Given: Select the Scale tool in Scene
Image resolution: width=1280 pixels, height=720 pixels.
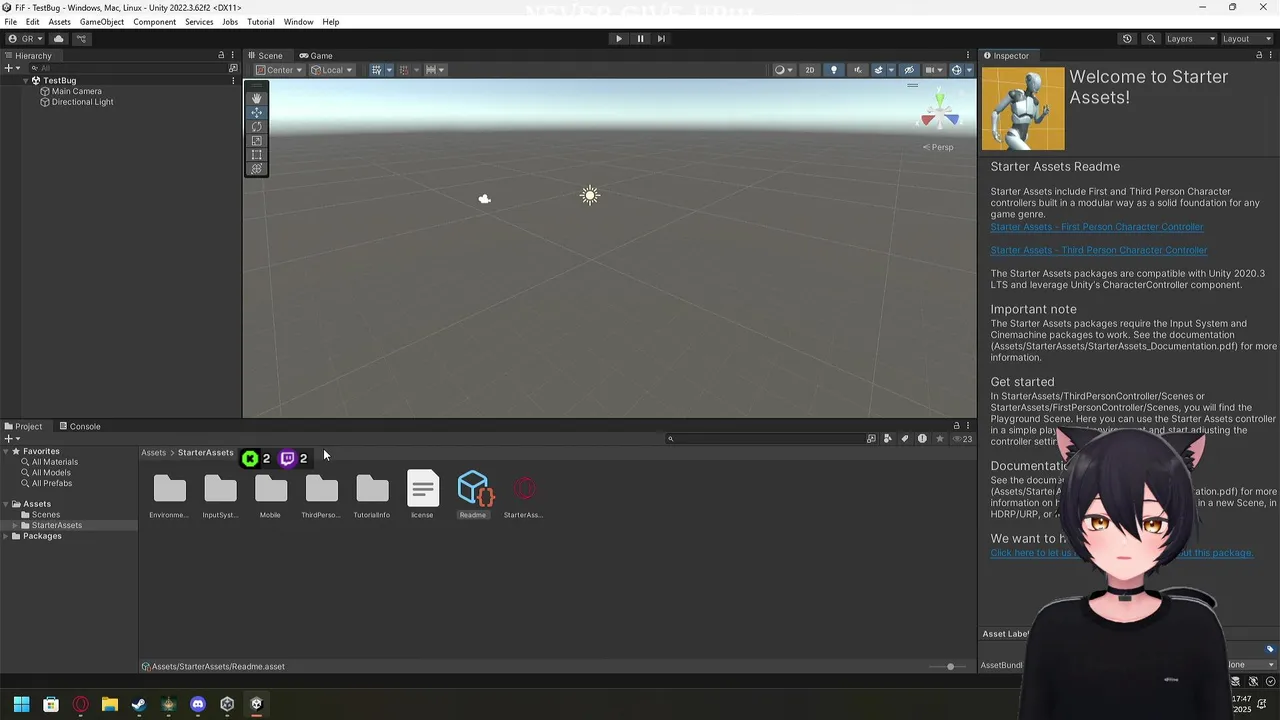Looking at the screenshot, I should (257, 141).
